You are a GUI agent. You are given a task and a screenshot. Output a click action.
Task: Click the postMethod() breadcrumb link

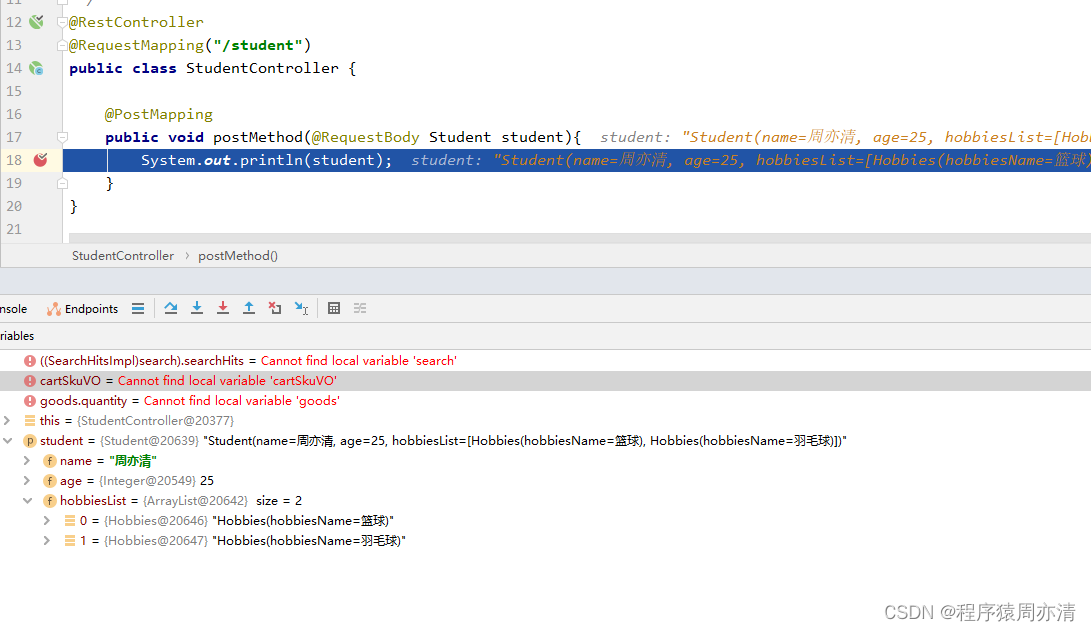tap(237, 255)
